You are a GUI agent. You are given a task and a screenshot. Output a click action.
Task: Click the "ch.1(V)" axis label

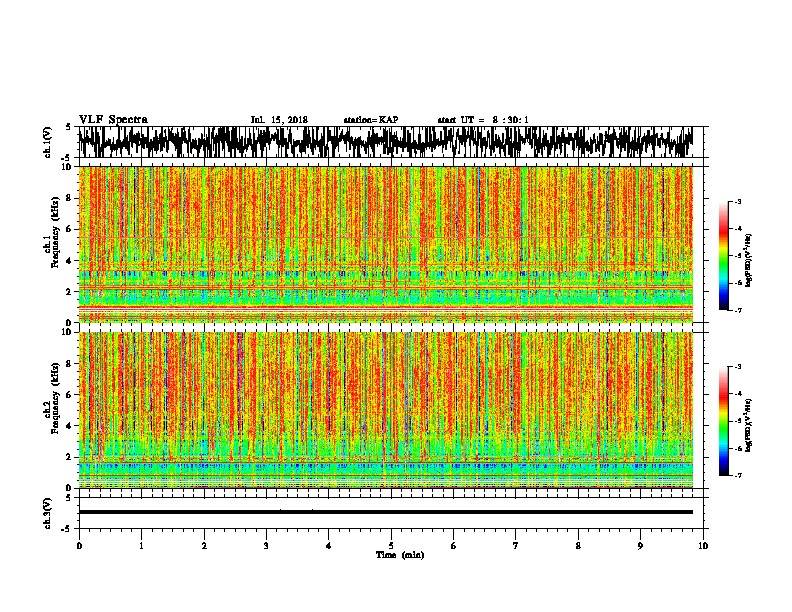(48, 142)
